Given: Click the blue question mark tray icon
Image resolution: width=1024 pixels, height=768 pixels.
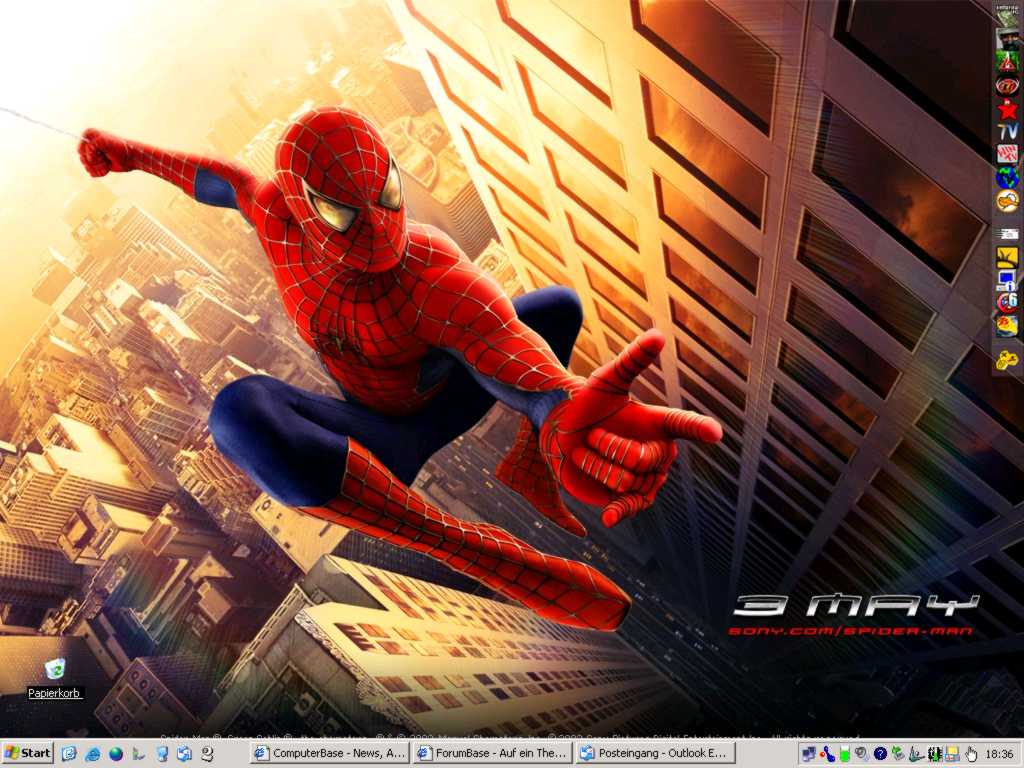Looking at the screenshot, I should (x=880, y=754).
